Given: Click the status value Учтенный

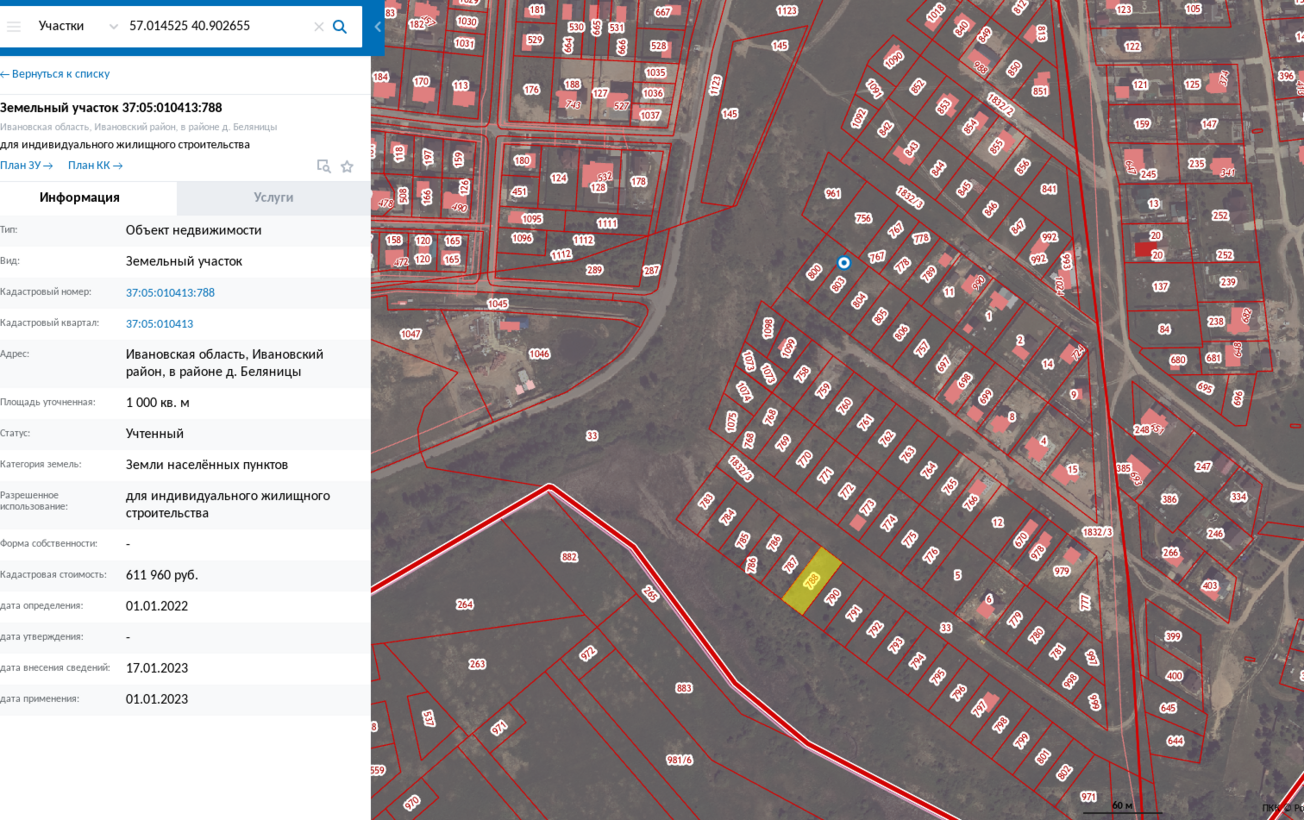Looking at the screenshot, I should pos(155,434).
